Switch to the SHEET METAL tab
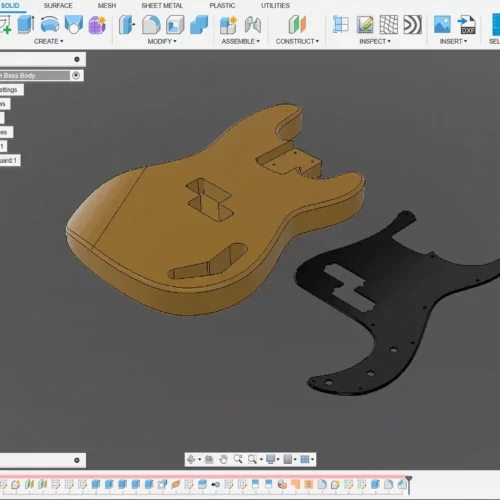This screenshot has height=500, width=500. [162, 6]
